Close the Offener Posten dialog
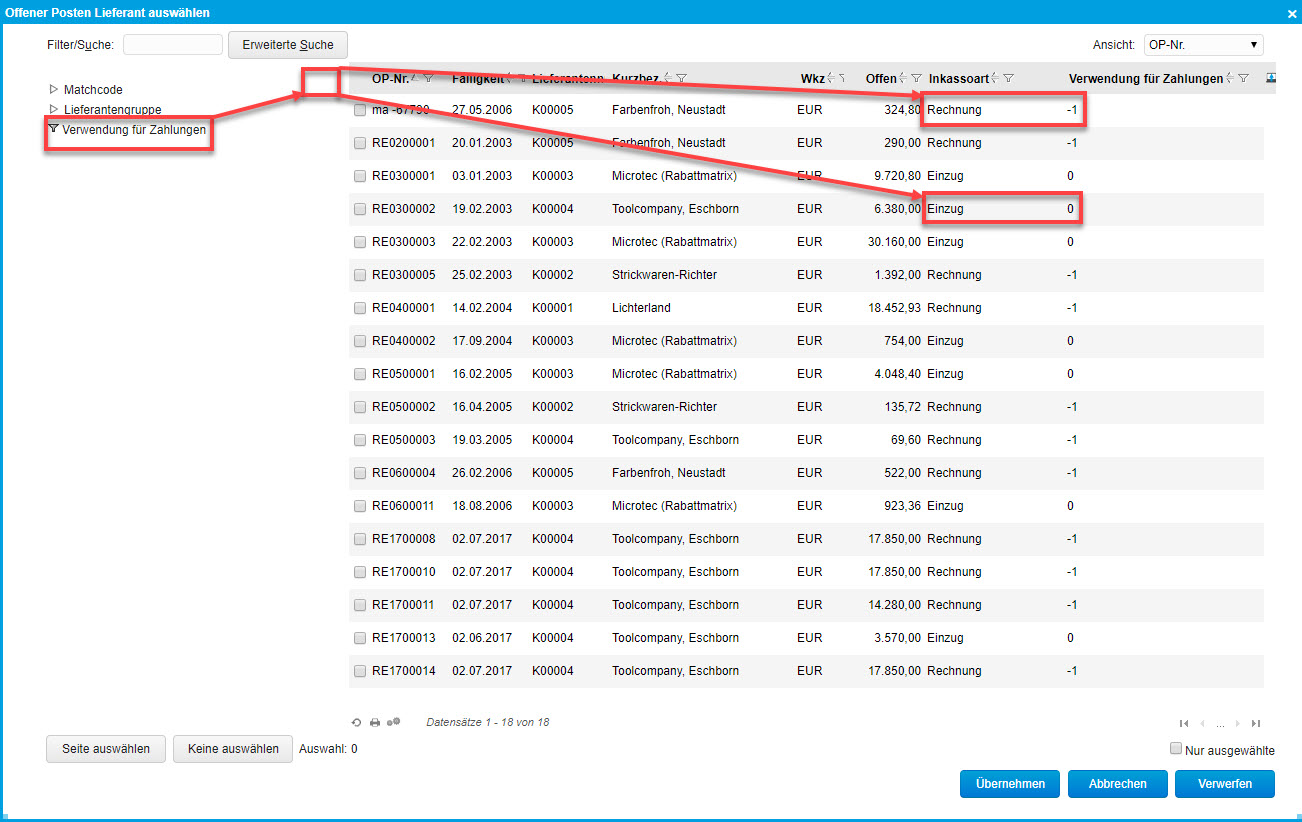This screenshot has width=1302, height=822. pos(1291,12)
